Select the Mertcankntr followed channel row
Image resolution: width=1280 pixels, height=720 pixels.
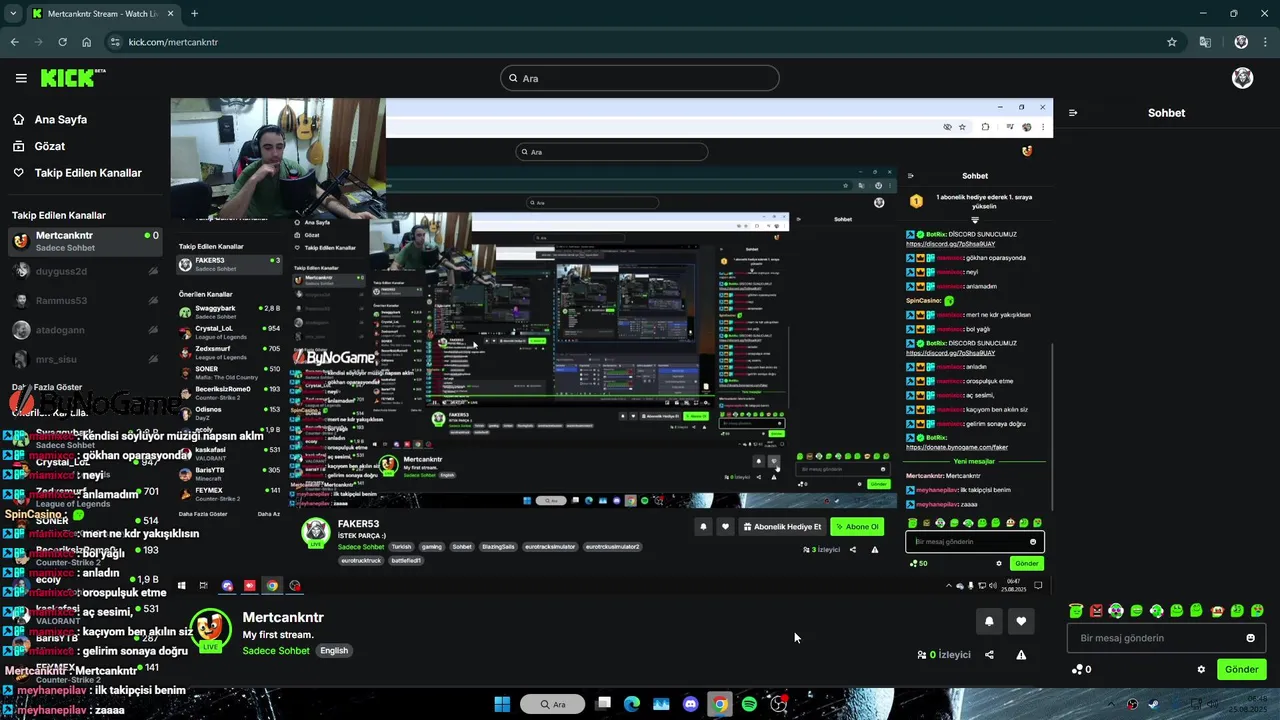85,241
